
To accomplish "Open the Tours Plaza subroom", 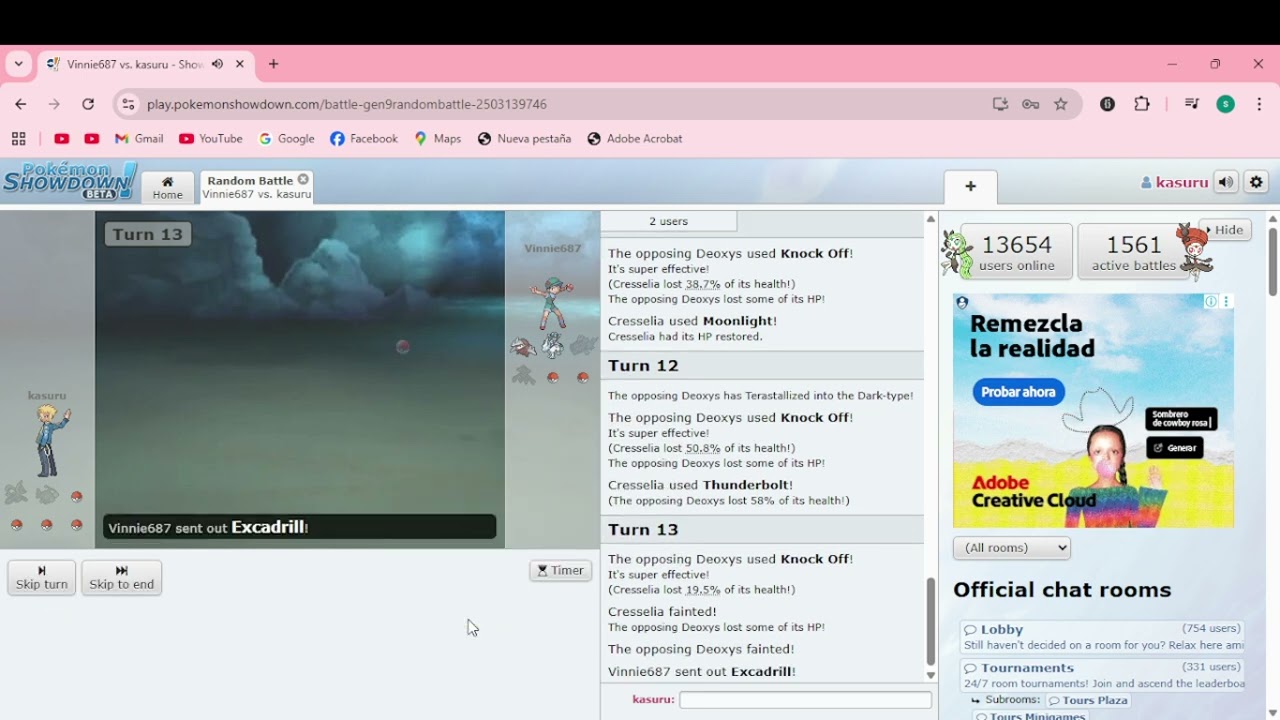I will (1088, 701).
